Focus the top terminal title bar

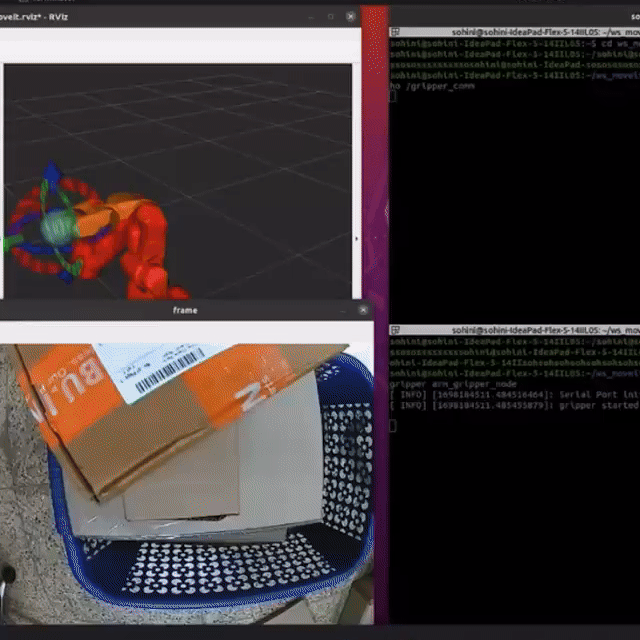click(x=515, y=32)
